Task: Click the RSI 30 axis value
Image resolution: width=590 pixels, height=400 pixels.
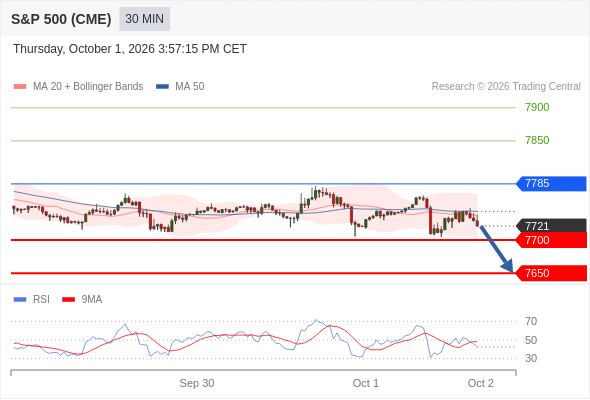Action: coord(531,358)
